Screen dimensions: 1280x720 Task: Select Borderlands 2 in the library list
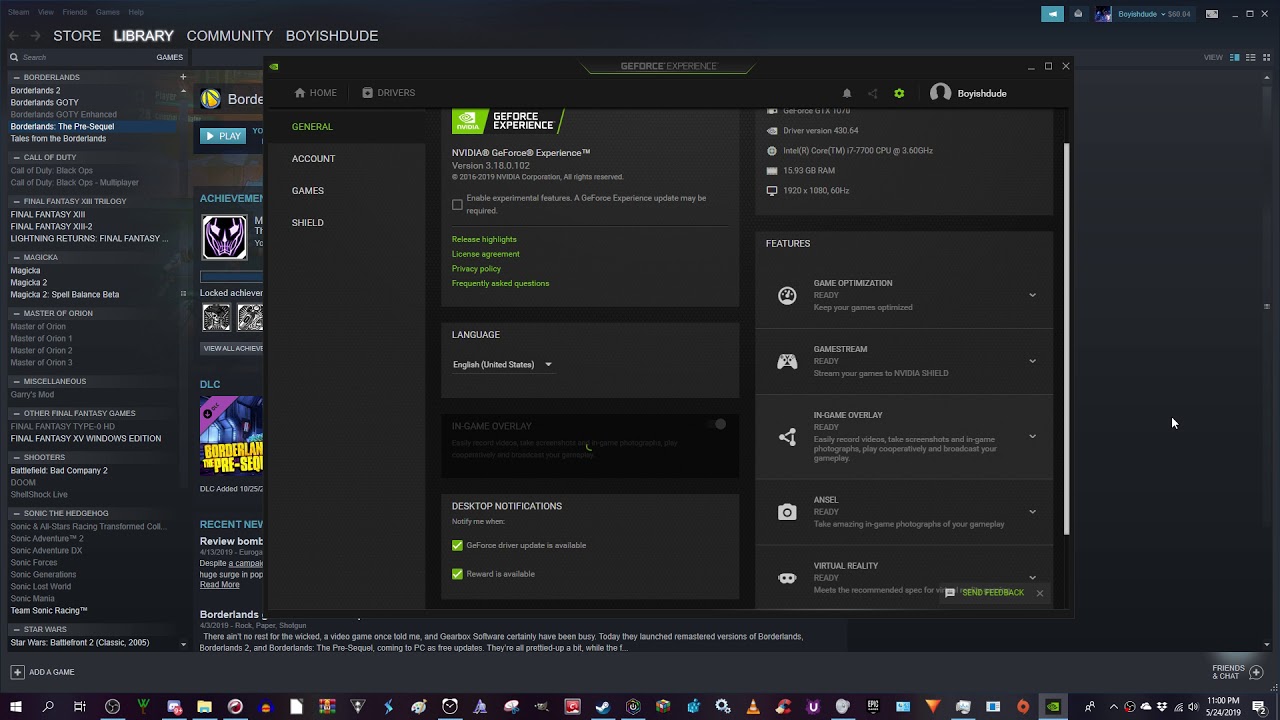[x=35, y=90]
